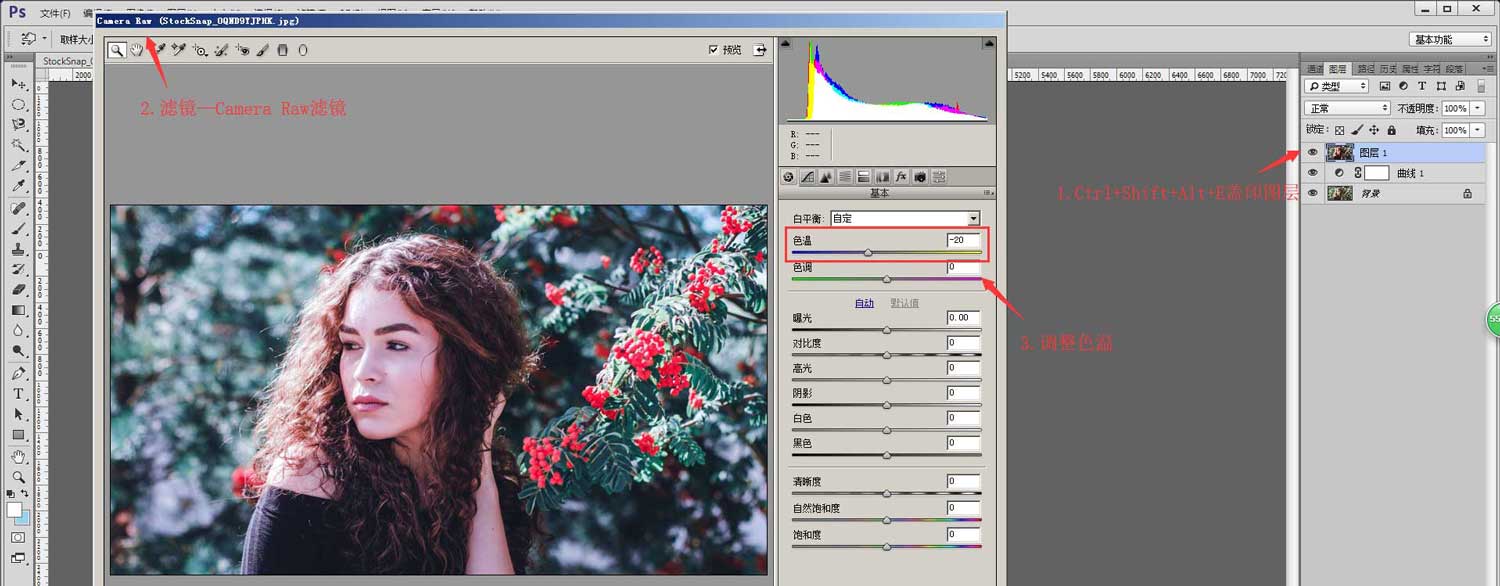Viewport: 1500px width, 586px height.
Task: Open the Camera Calibration panel icon
Action: click(920, 176)
